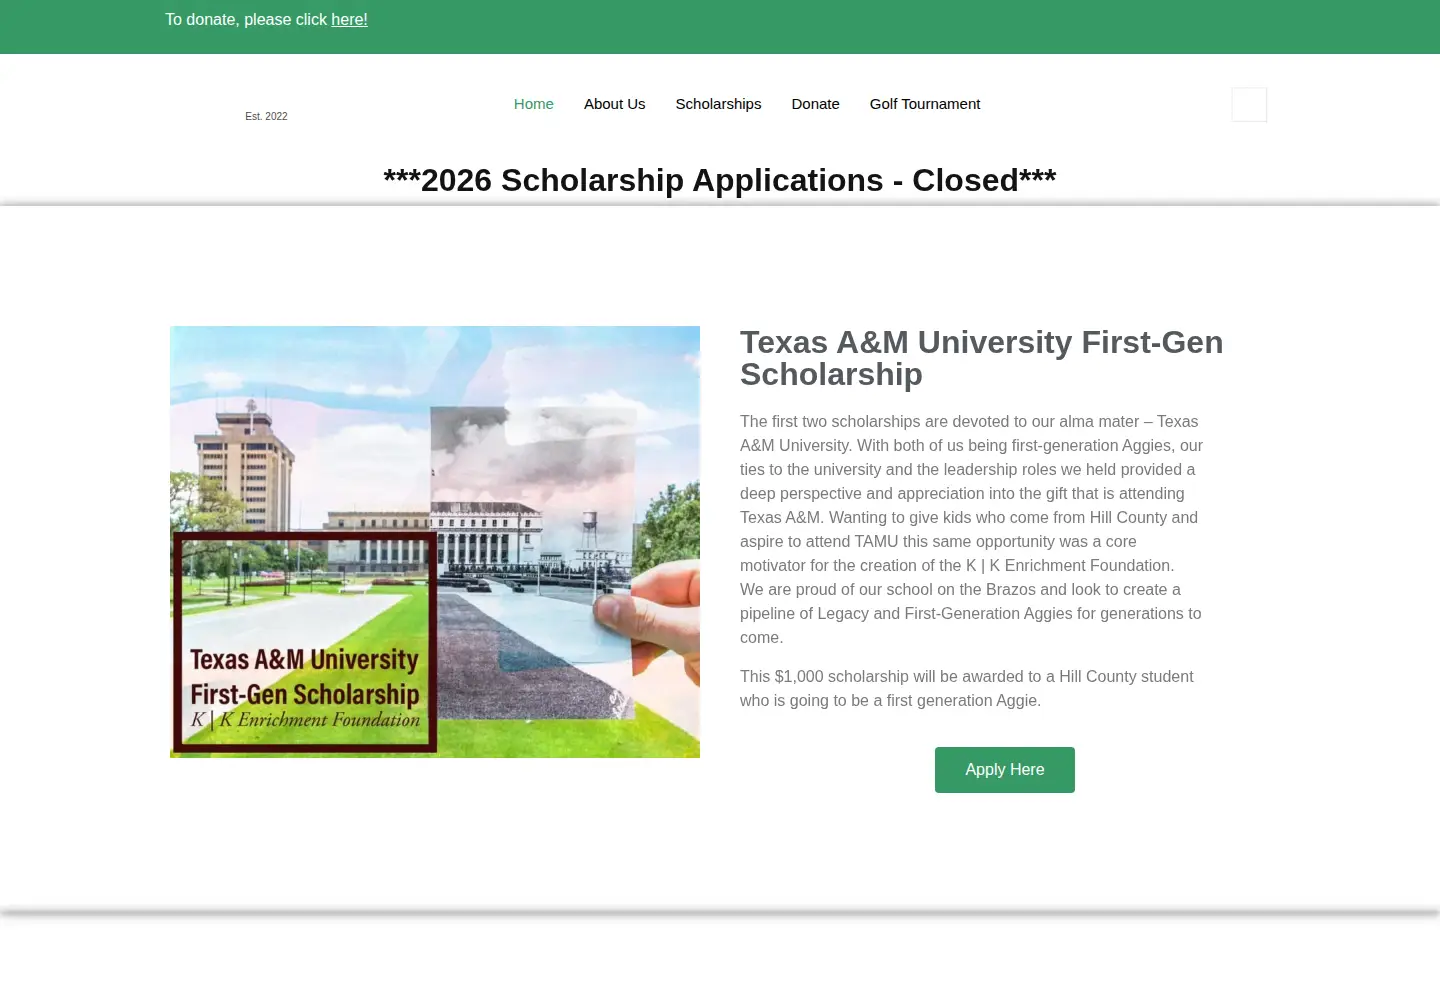Go to the About Us page
Image resolution: width=1440 pixels, height=1000 pixels.
615,104
